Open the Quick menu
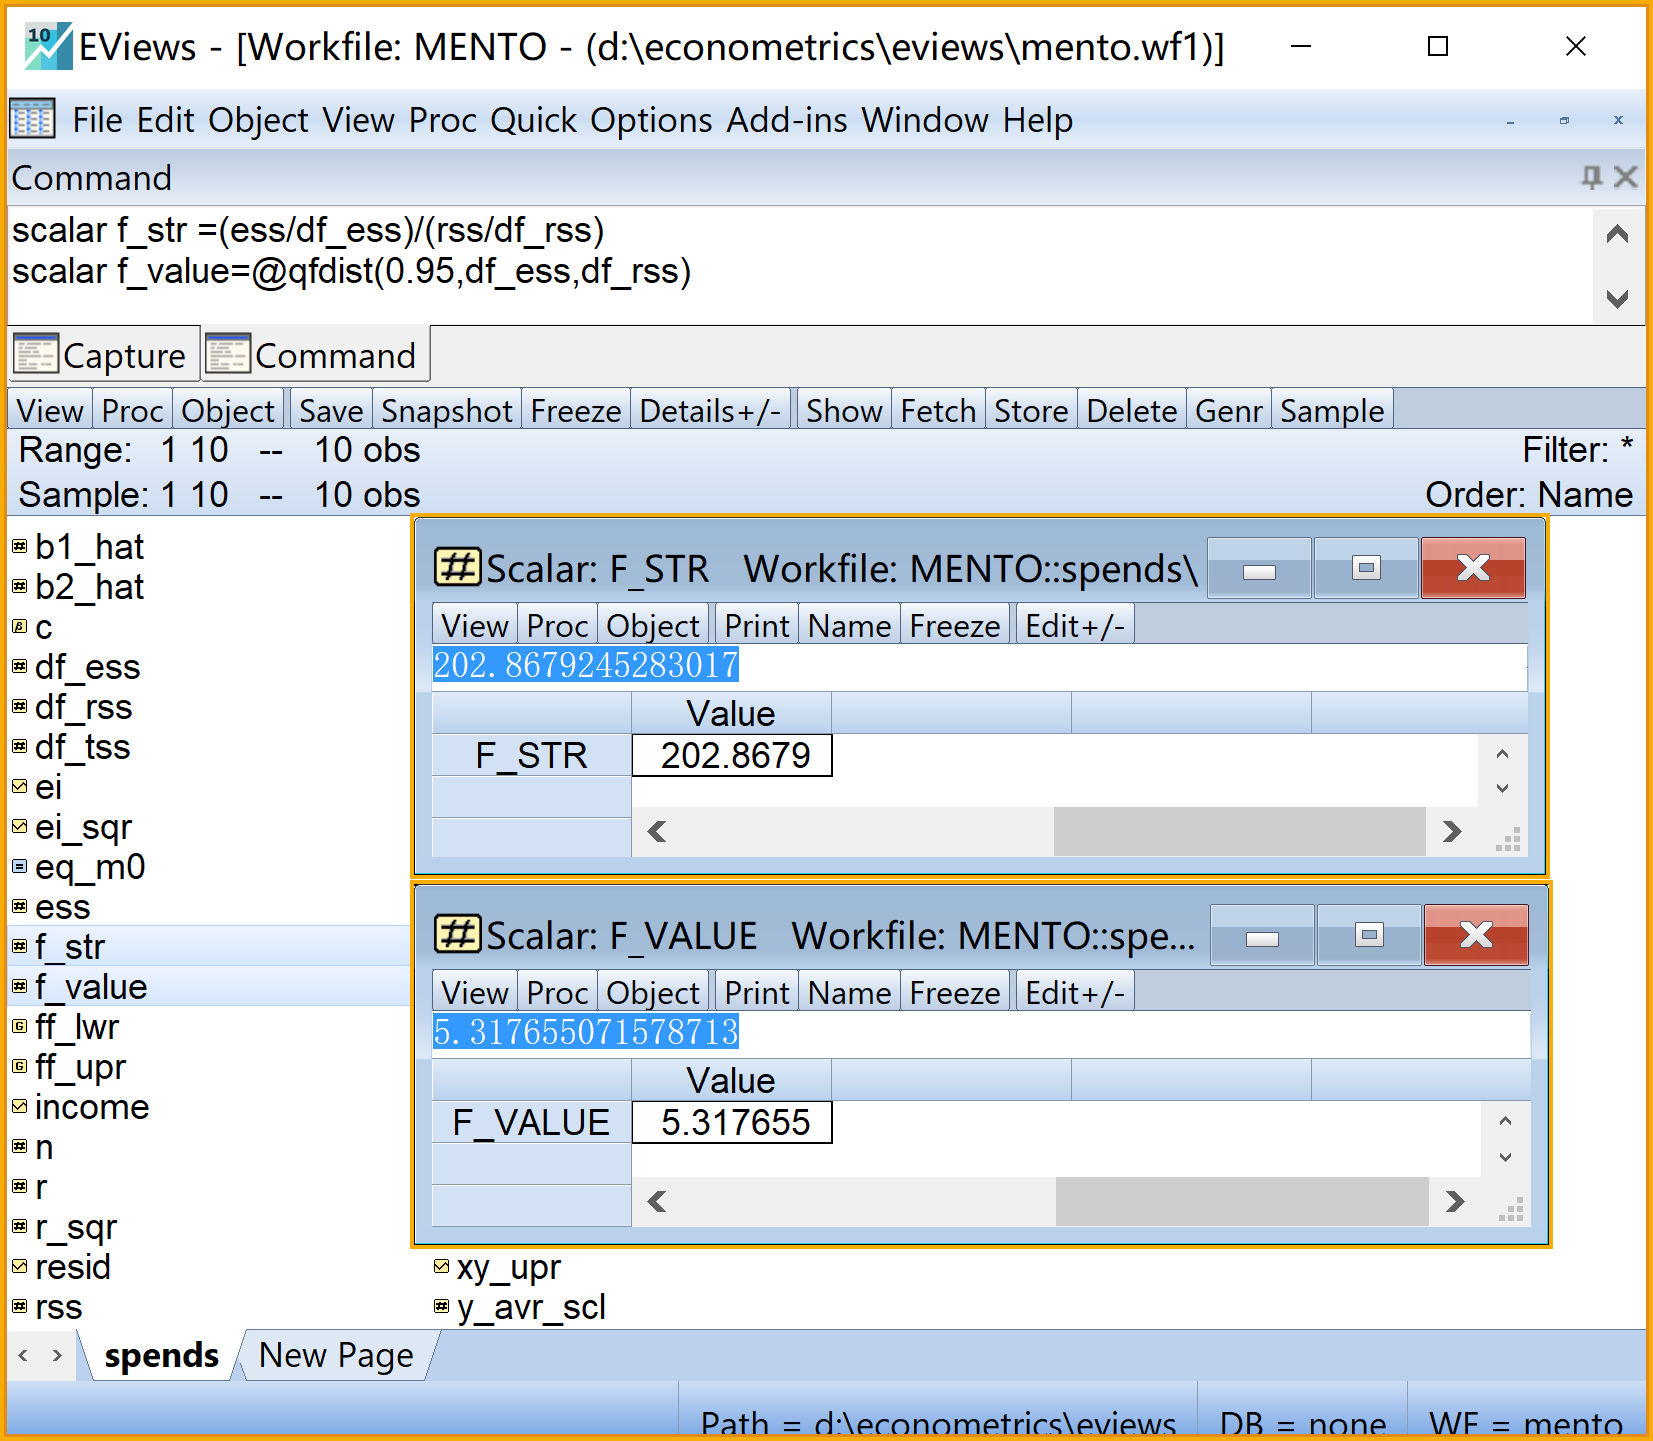Screen dimensions: 1653x1441 pos(533,120)
